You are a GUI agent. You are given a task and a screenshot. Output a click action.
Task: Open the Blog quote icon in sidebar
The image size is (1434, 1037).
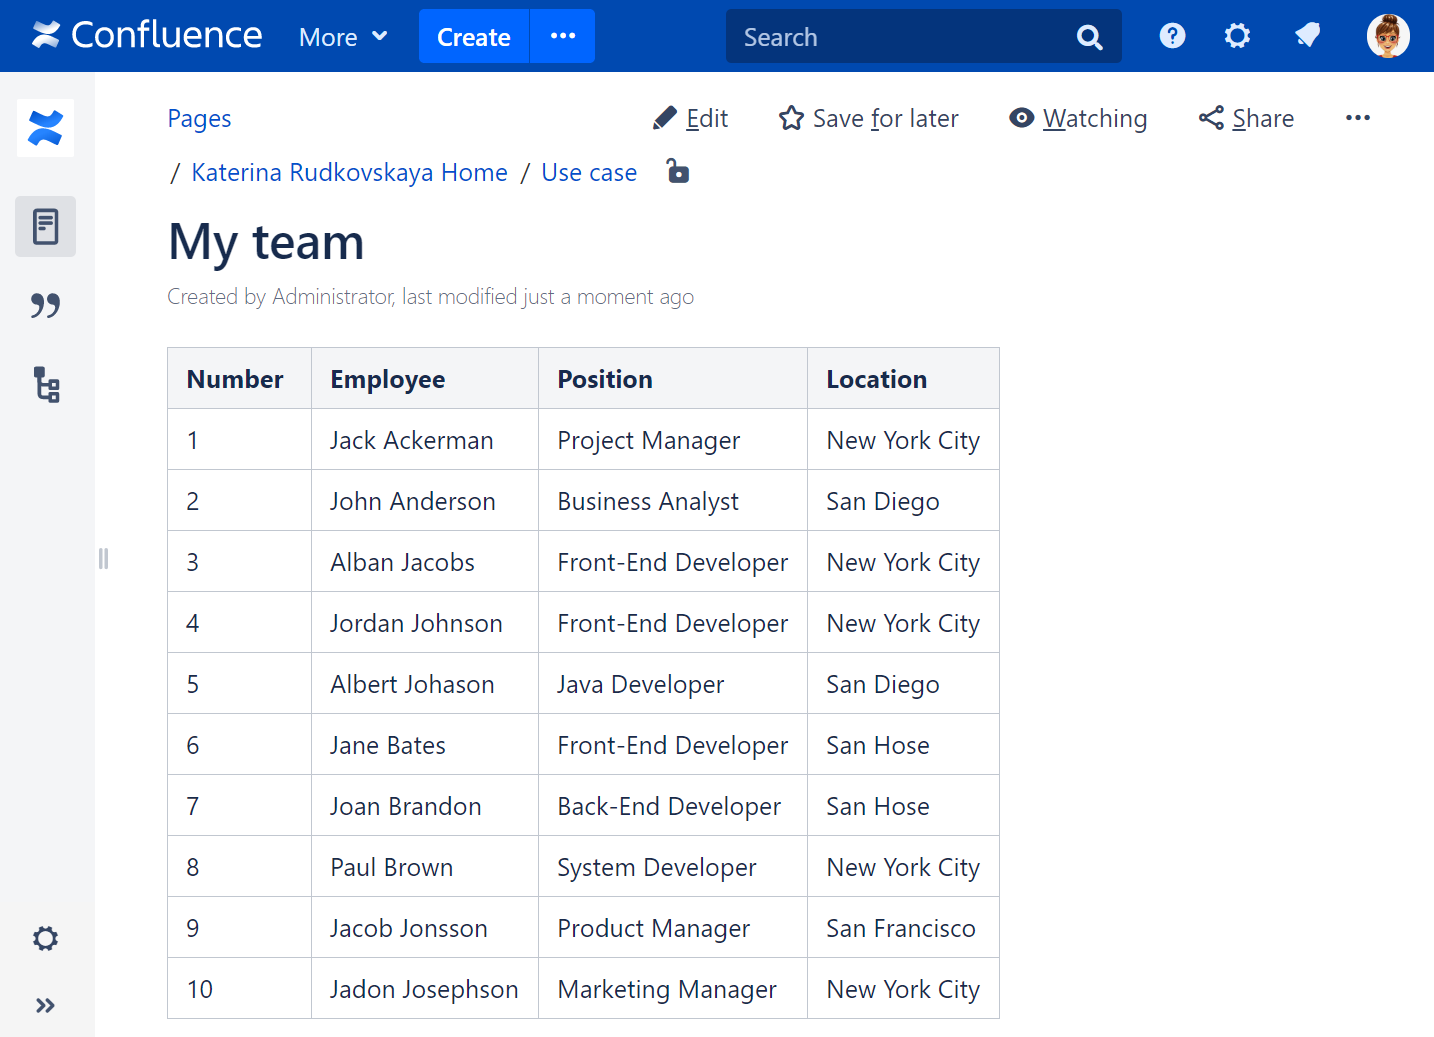click(46, 305)
